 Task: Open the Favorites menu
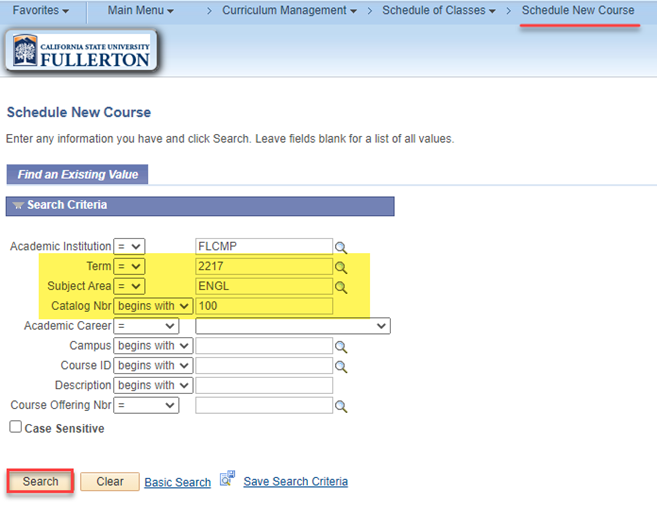click(x=40, y=10)
